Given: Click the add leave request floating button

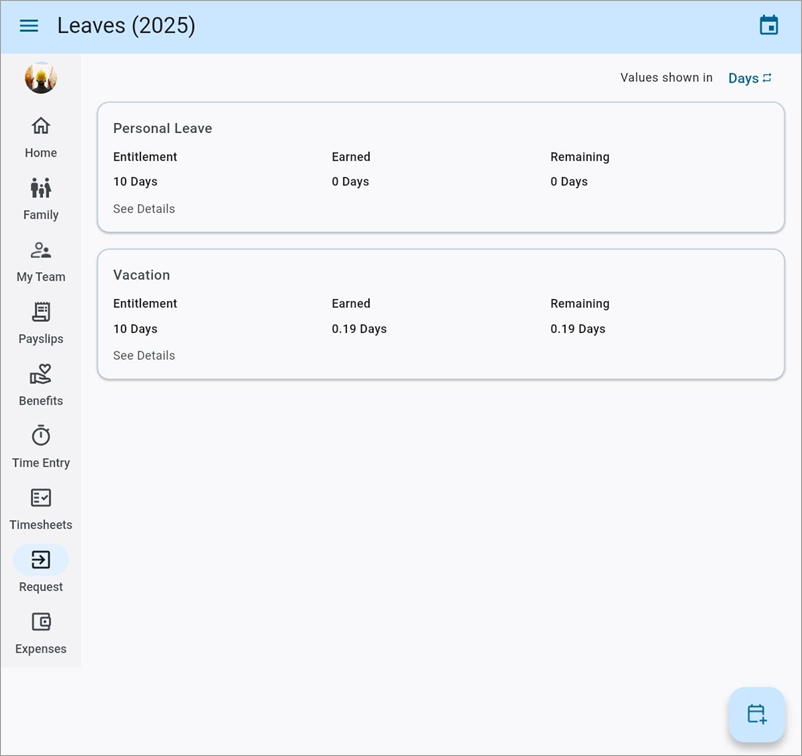Looking at the screenshot, I should click(x=757, y=714).
